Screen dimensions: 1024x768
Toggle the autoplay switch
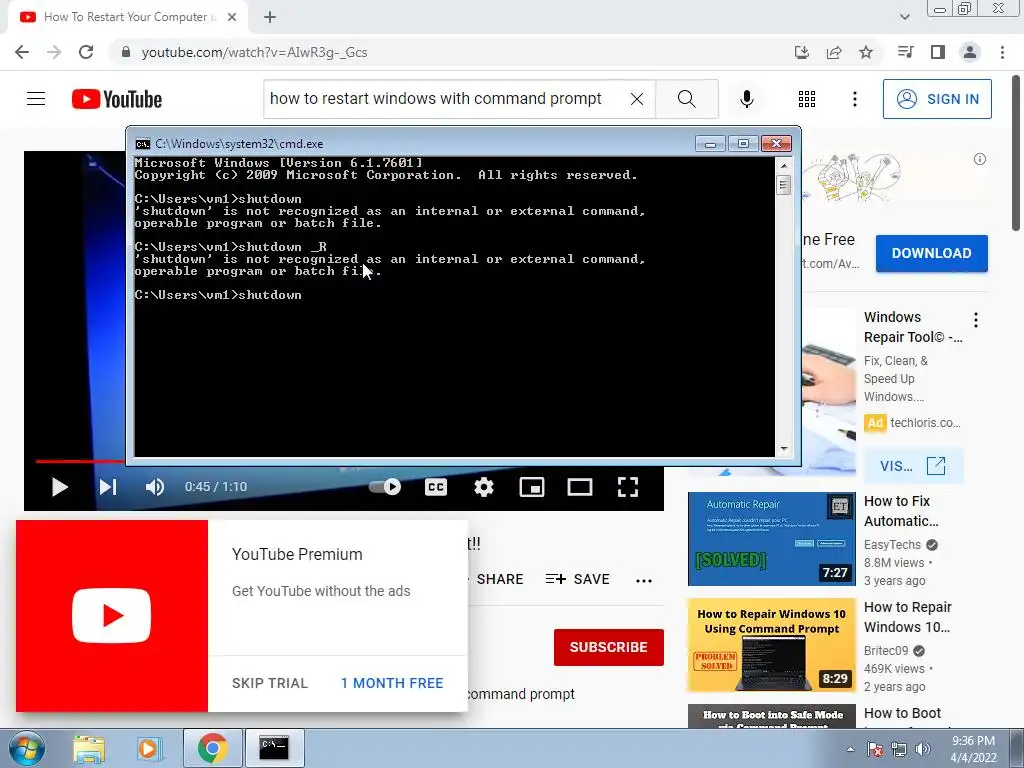point(385,487)
